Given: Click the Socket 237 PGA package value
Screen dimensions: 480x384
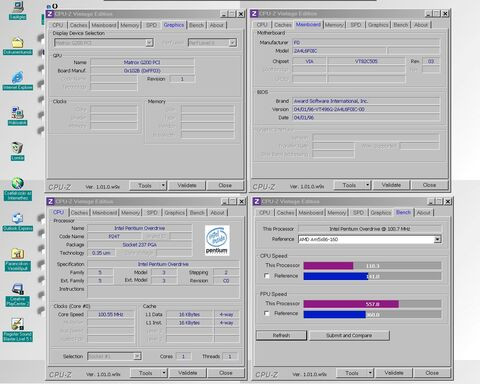Looking at the screenshot, I should 140,245.
